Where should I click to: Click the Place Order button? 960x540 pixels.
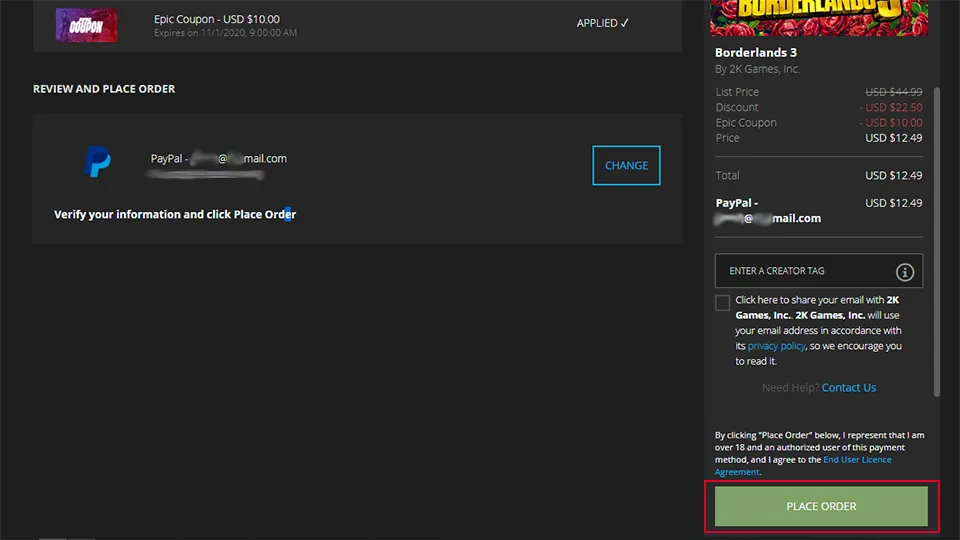click(821, 506)
